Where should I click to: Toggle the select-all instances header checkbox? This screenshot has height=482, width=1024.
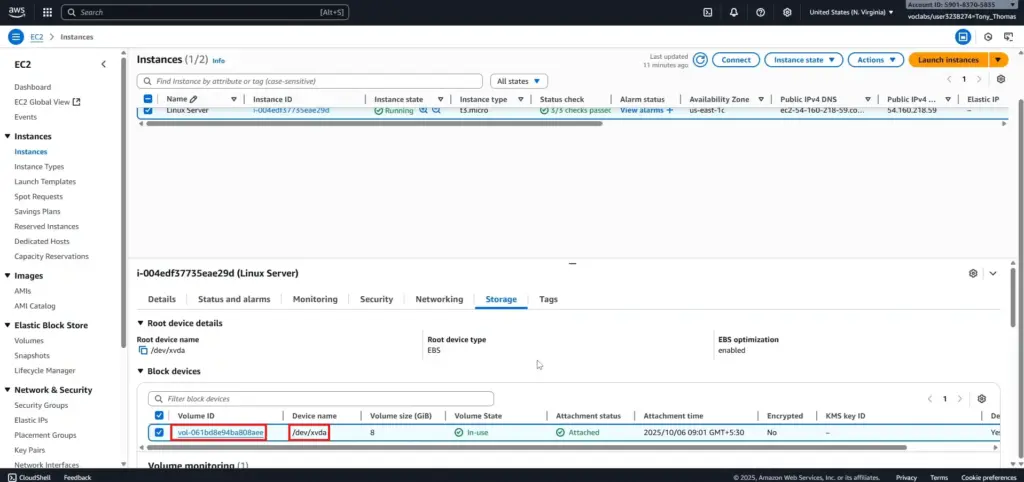(148, 99)
